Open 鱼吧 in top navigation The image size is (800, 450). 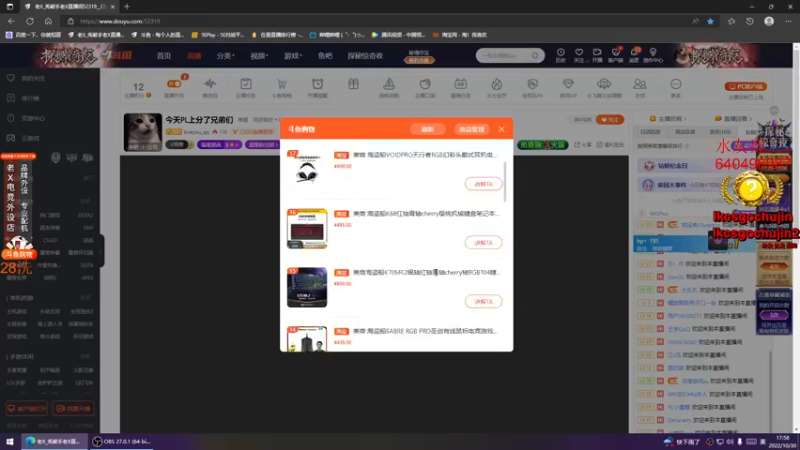325,56
